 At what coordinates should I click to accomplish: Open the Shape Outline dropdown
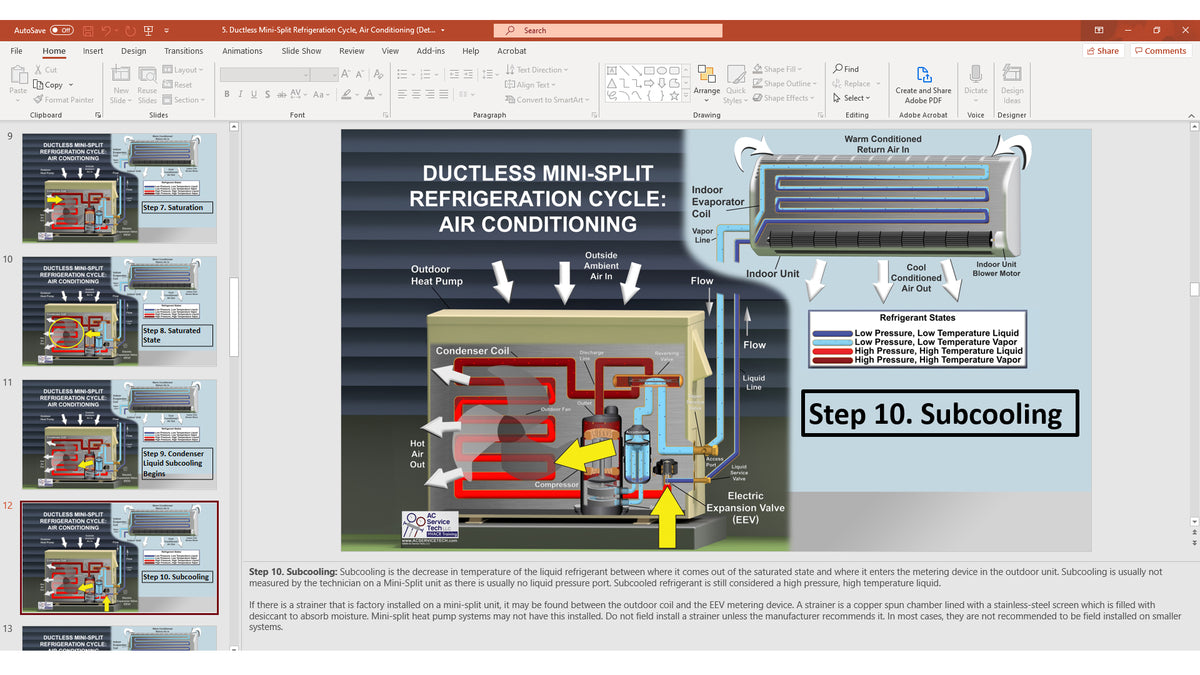tap(784, 84)
